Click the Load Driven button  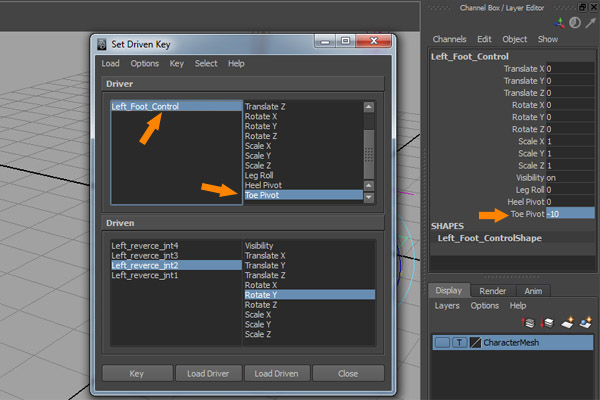pyautogui.click(x=277, y=373)
